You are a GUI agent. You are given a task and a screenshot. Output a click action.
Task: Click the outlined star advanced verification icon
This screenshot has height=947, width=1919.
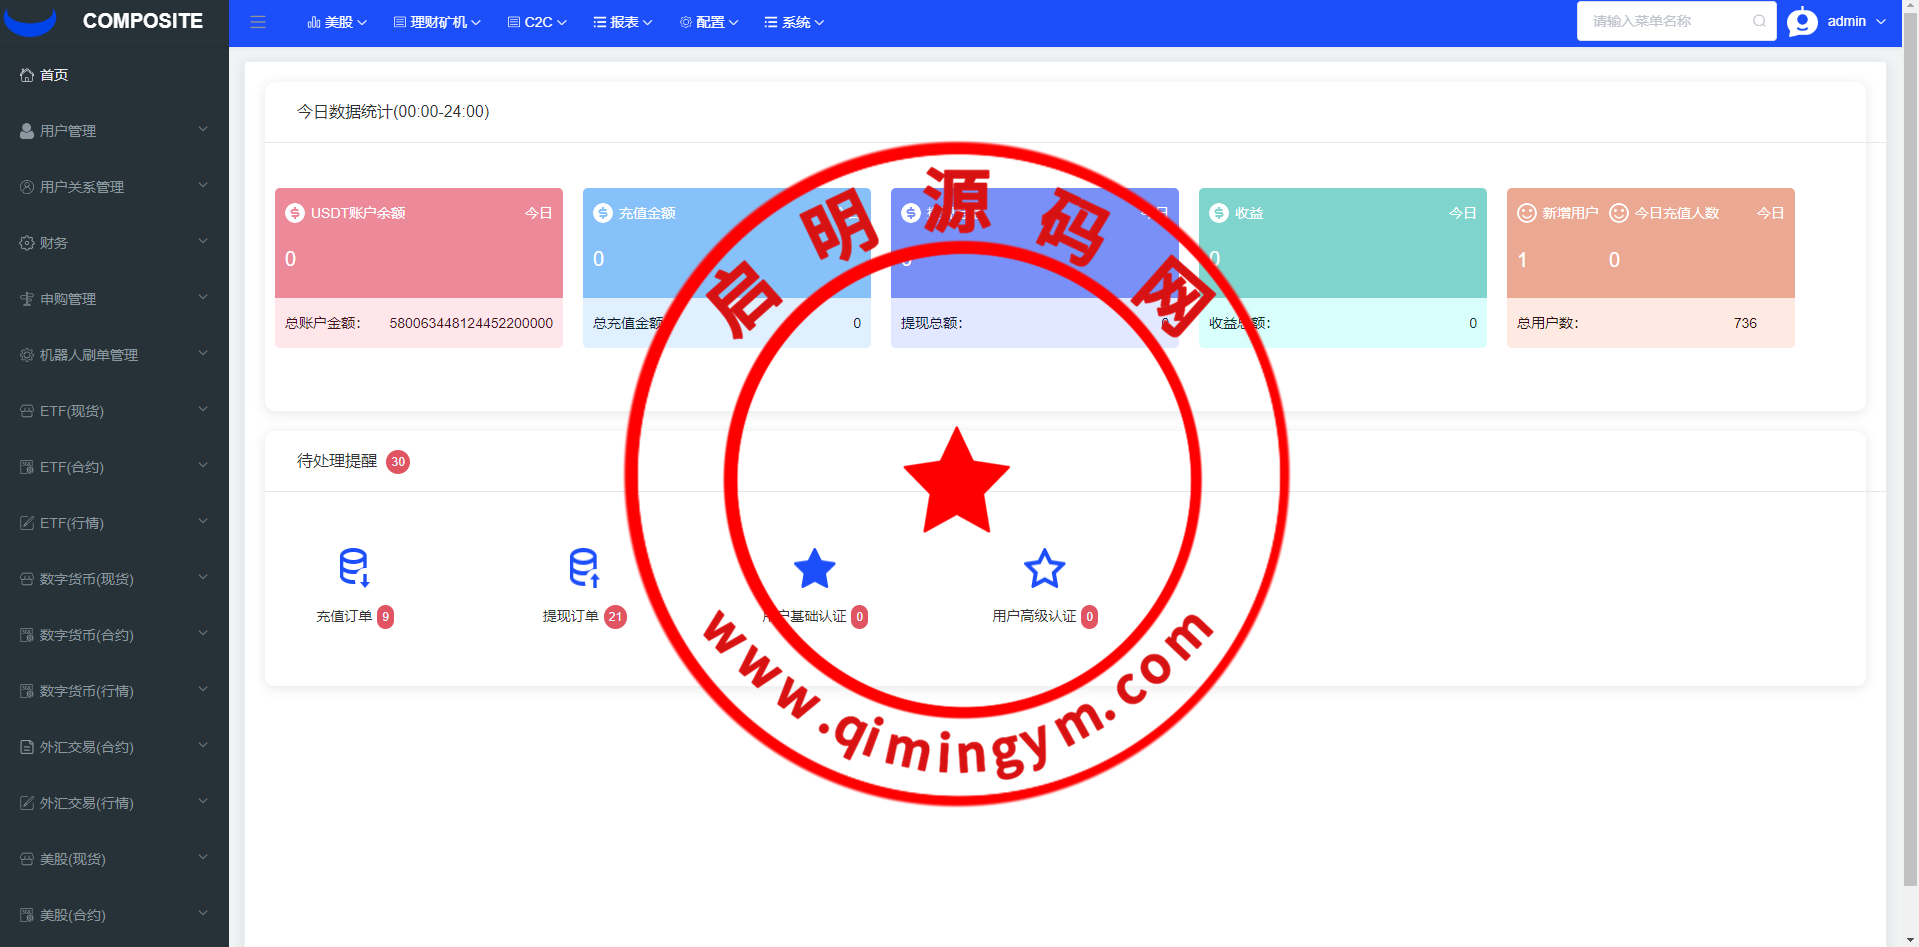coord(1044,569)
